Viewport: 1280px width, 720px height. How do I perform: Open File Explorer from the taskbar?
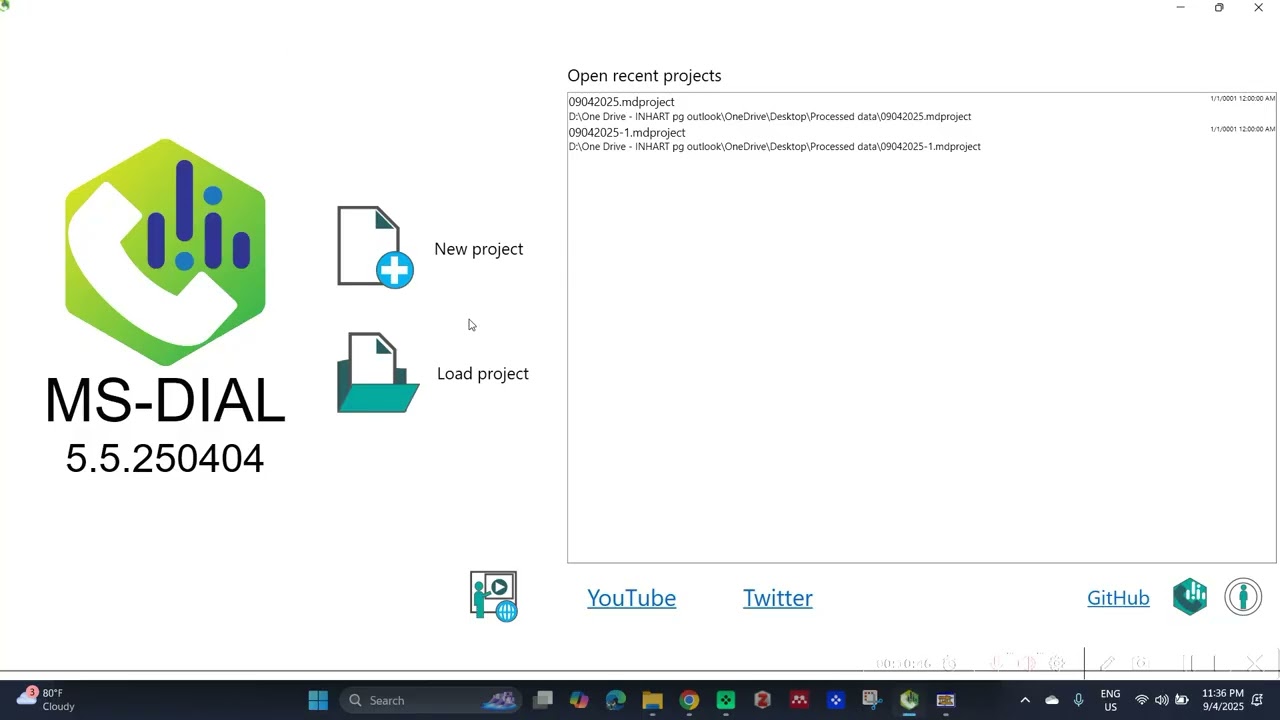652,700
